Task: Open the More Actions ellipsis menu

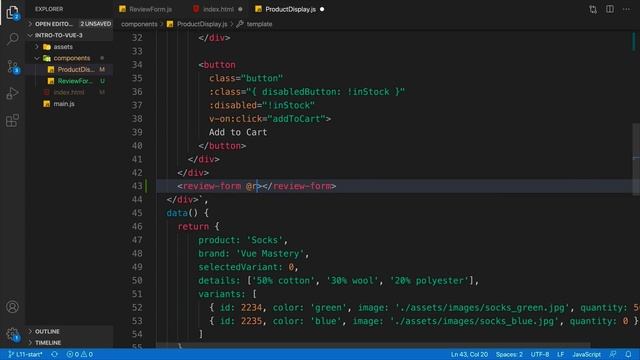Action: pyautogui.click(x=626, y=9)
